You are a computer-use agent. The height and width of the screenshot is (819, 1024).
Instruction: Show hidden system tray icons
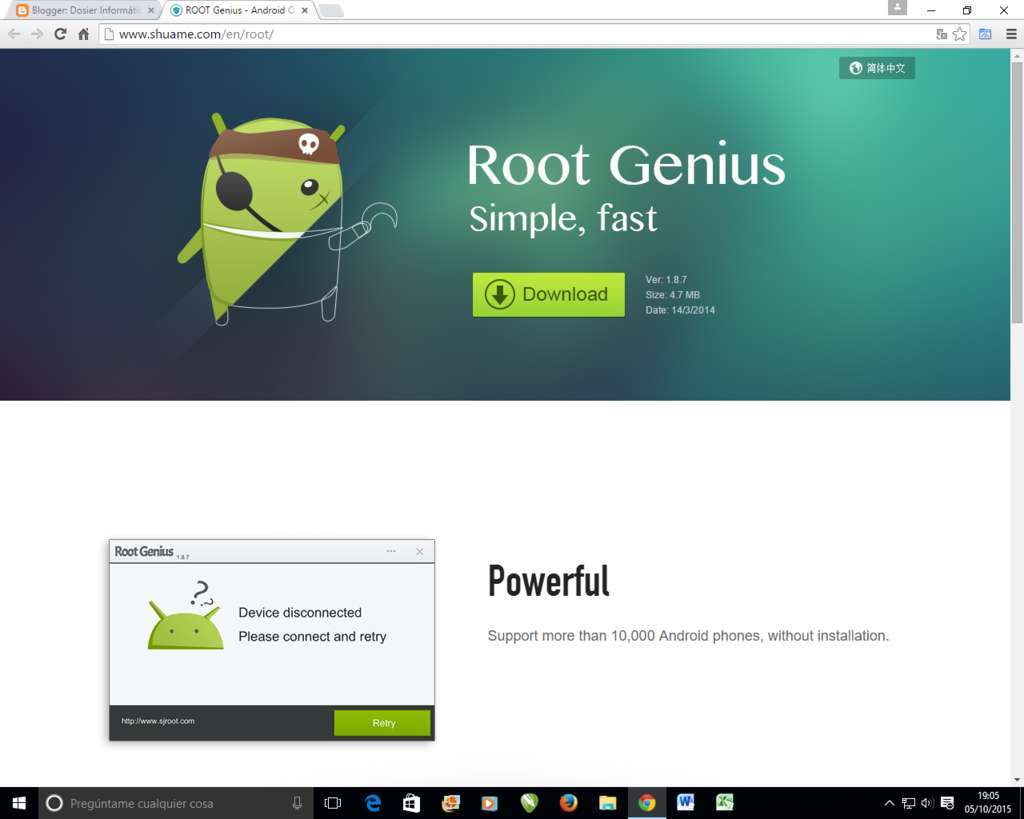[x=889, y=803]
